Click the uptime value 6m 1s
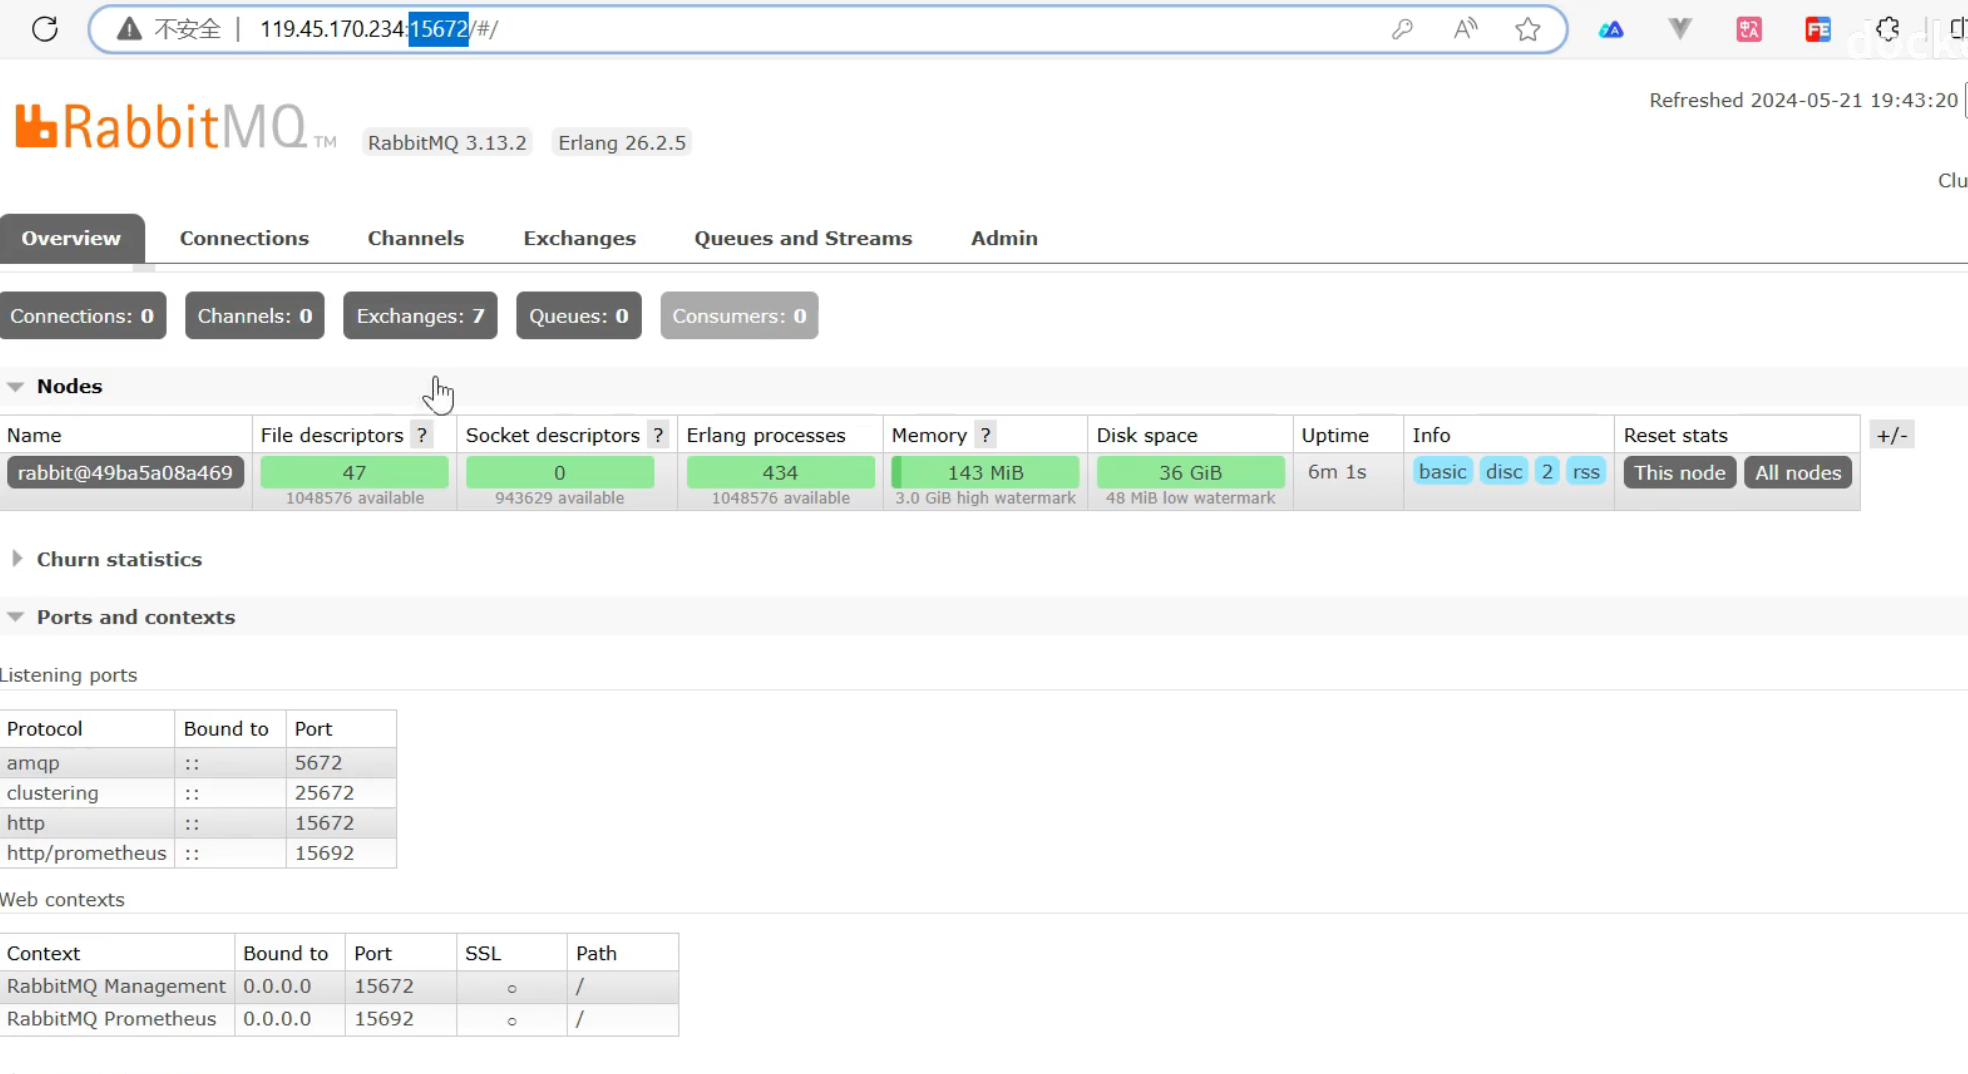Image resolution: width=1968 pixels, height=1074 pixels. pos(1336,472)
